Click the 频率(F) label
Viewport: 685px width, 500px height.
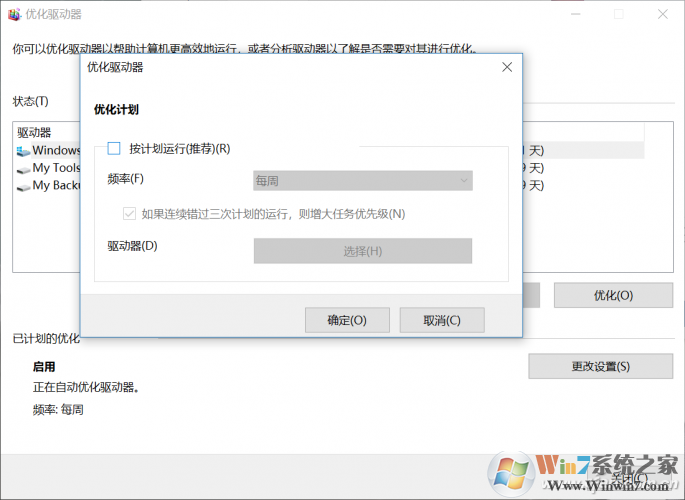[125, 179]
